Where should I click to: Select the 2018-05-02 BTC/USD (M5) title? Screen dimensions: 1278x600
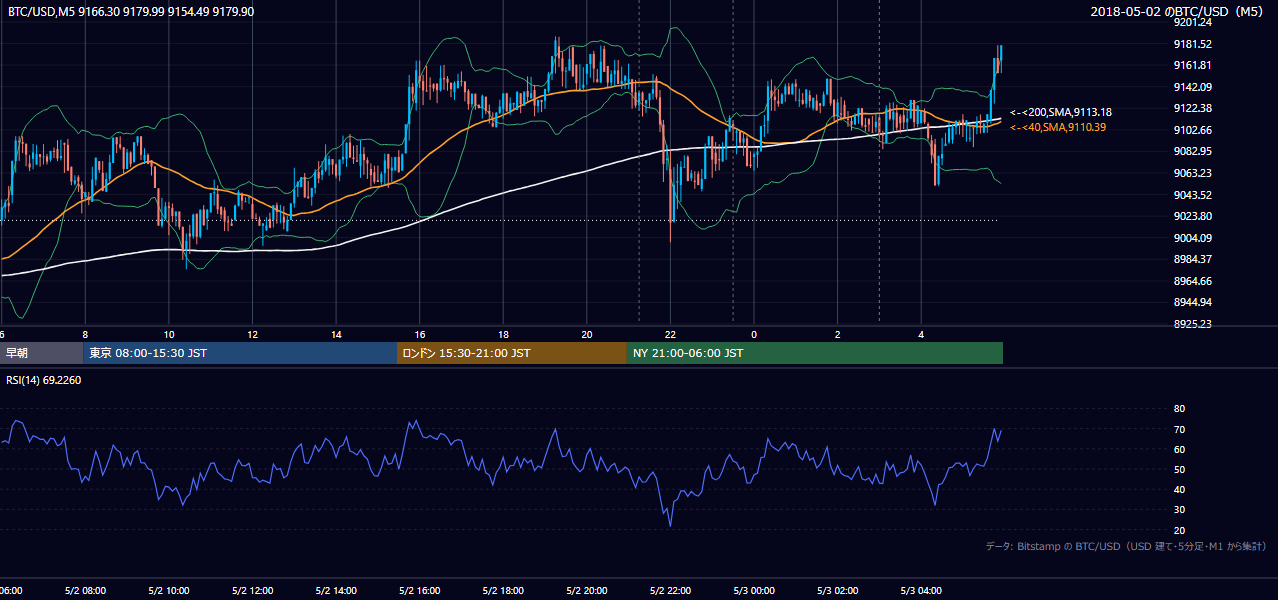tap(1179, 11)
